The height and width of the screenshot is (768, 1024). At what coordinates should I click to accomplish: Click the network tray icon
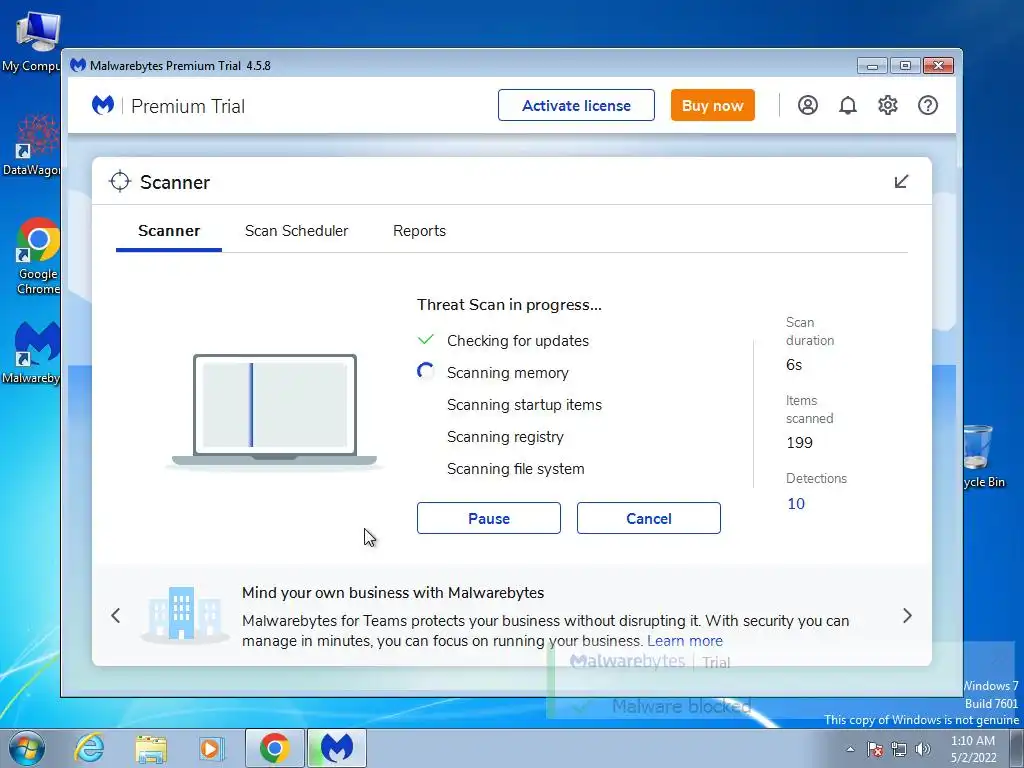[x=899, y=750]
